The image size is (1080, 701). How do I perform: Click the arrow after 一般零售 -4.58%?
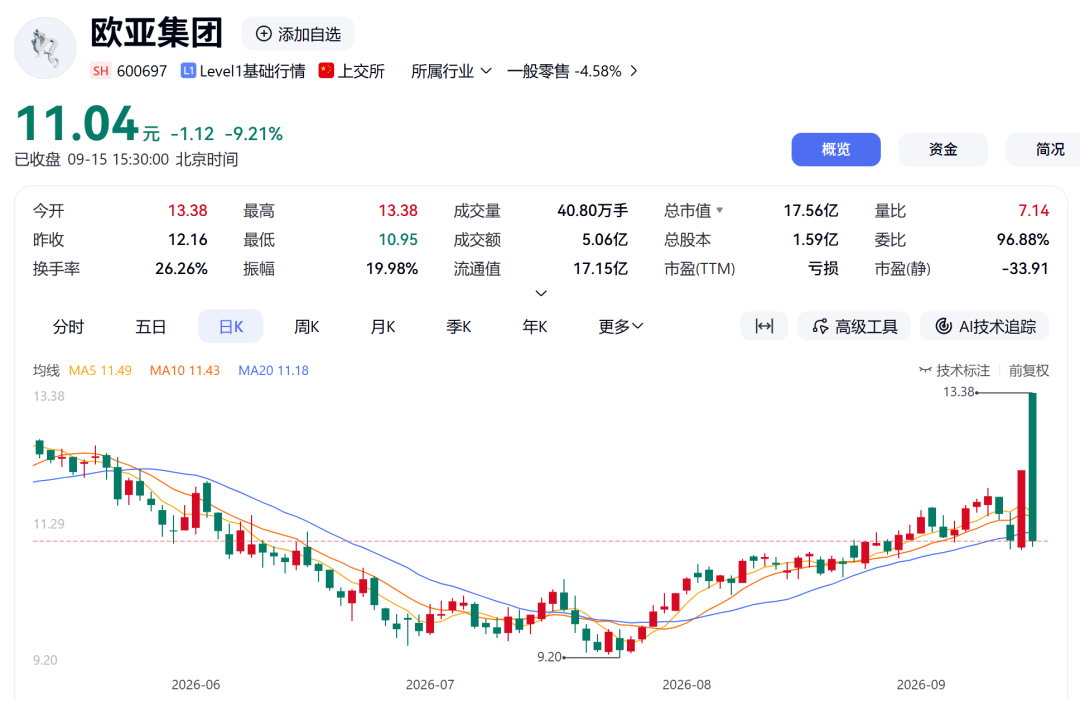pyautogui.click(x=634, y=71)
